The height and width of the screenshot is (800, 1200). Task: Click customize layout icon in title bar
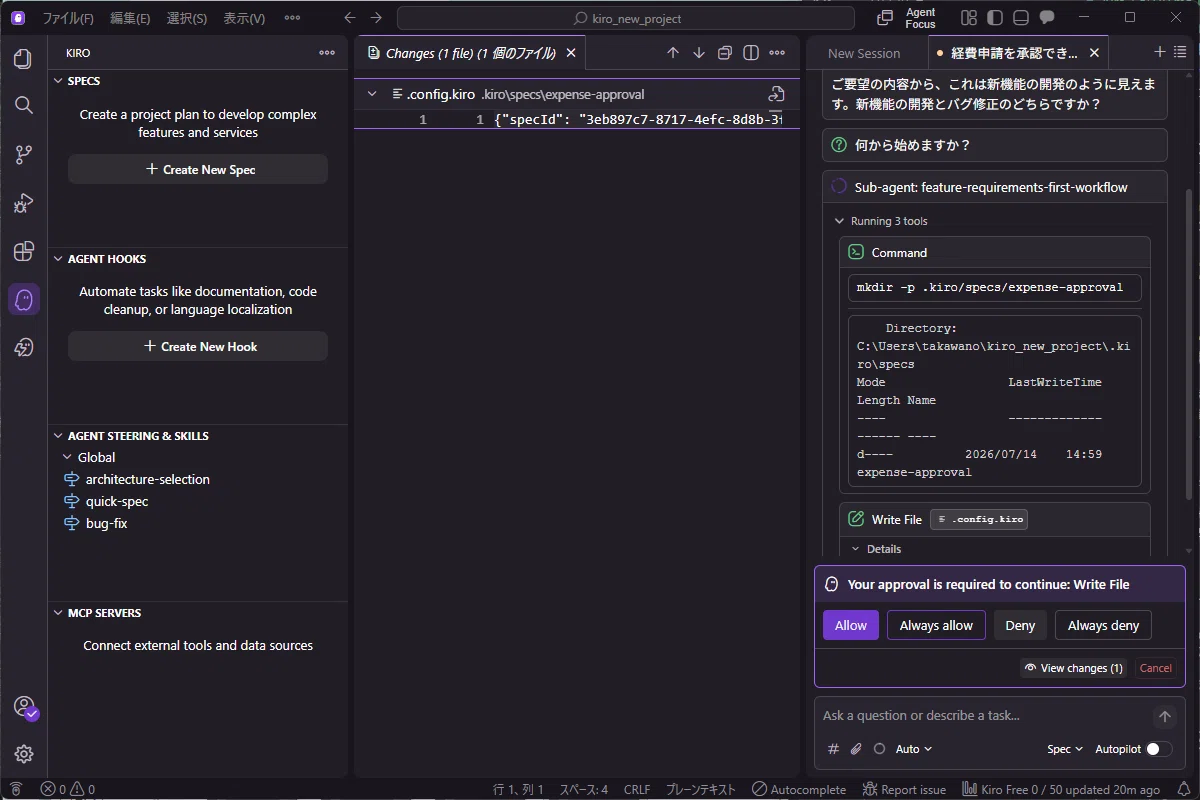tap(968, 18)
